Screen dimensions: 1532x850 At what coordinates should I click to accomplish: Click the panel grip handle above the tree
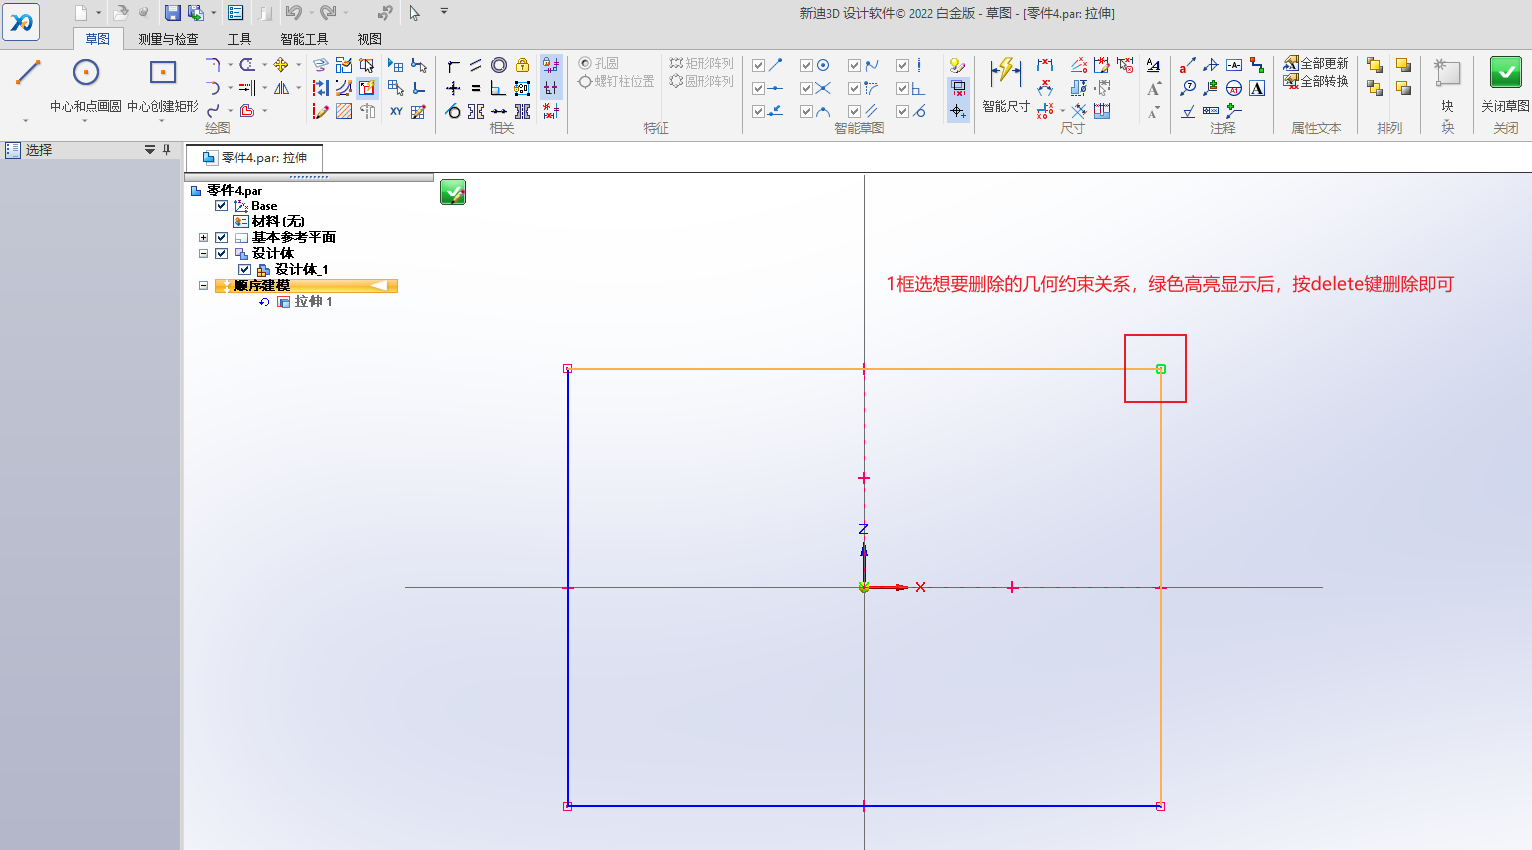309,177
